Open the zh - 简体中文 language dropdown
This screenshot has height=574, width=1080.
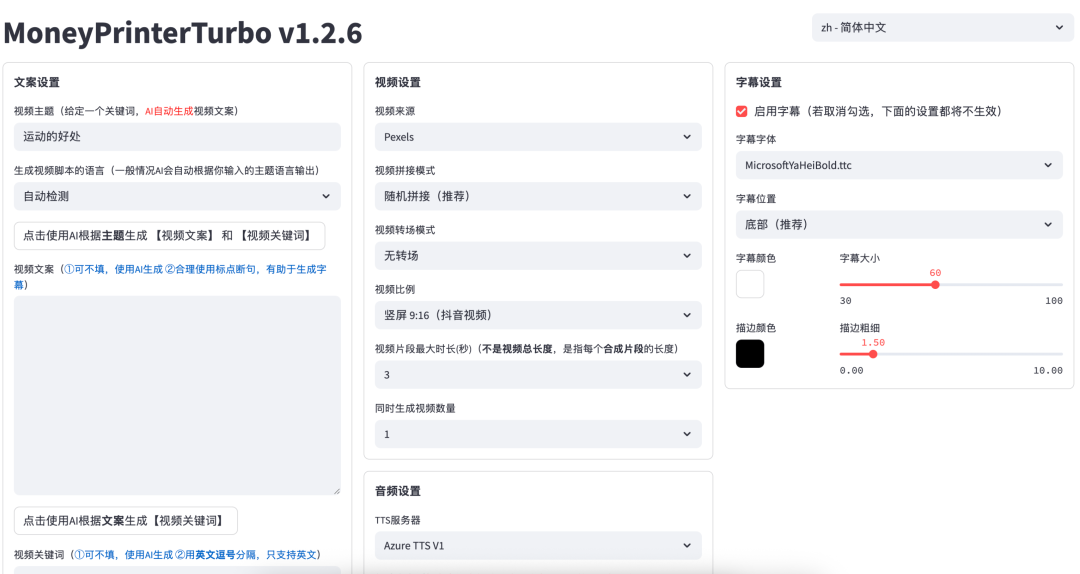[942, 28]
